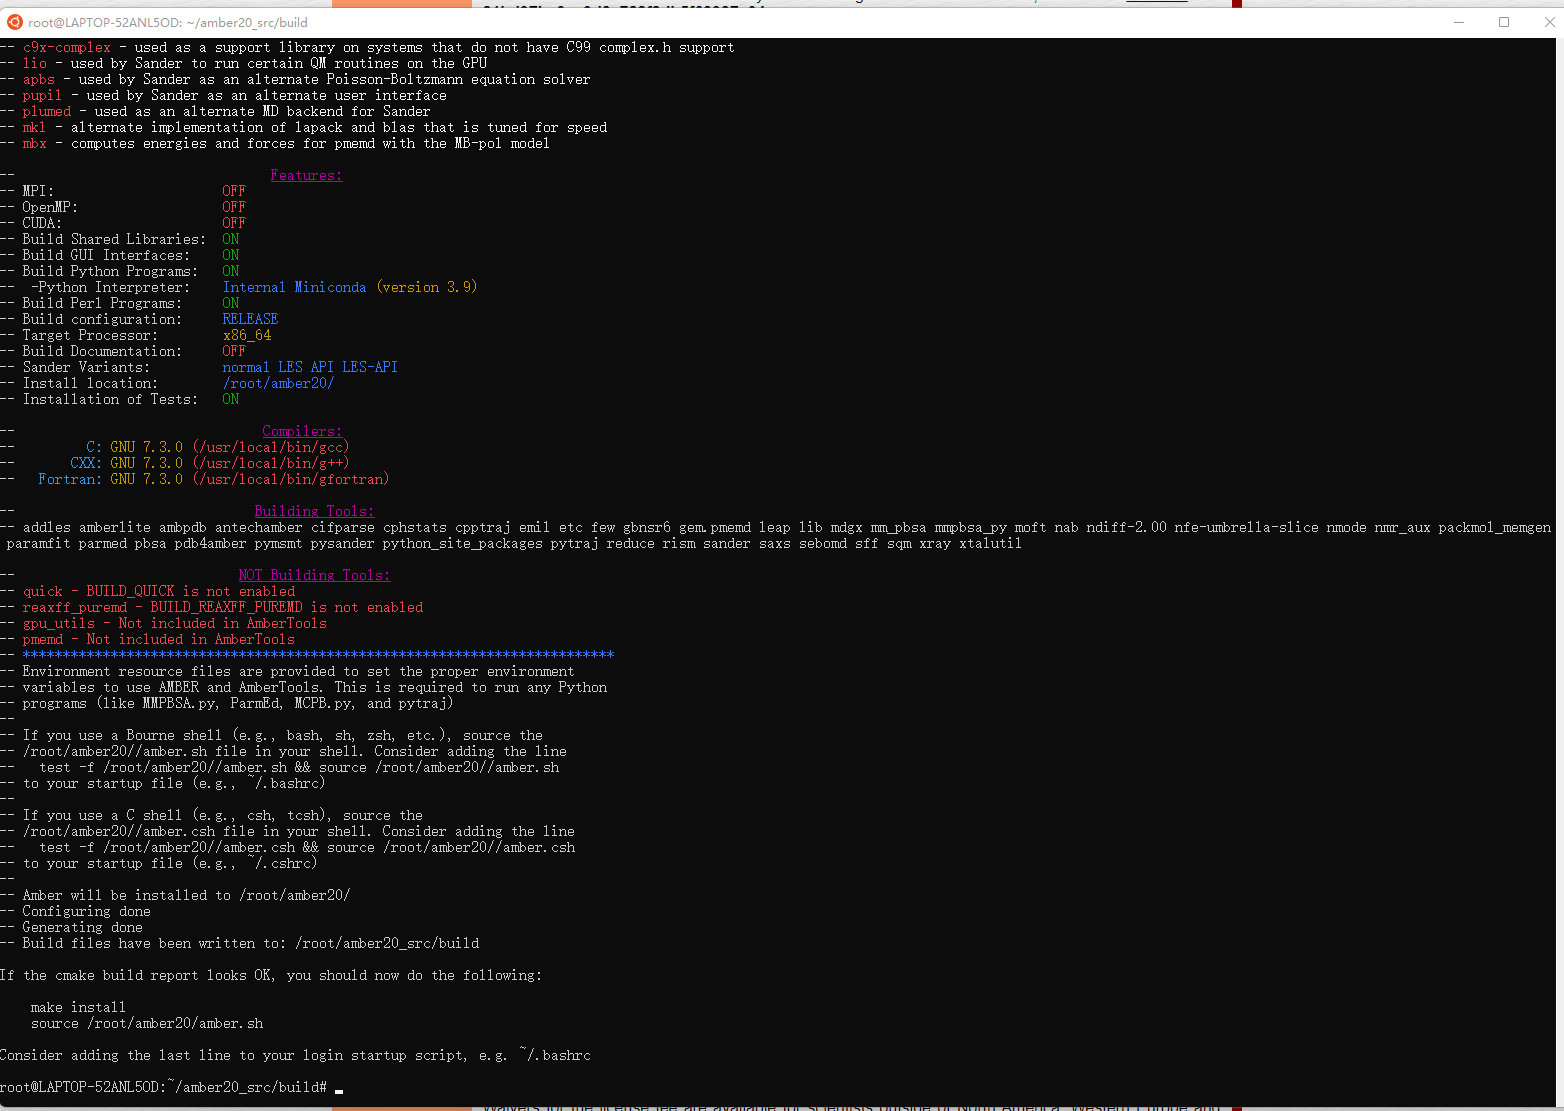Click the blue asterisk separator line

click(318, 654)
